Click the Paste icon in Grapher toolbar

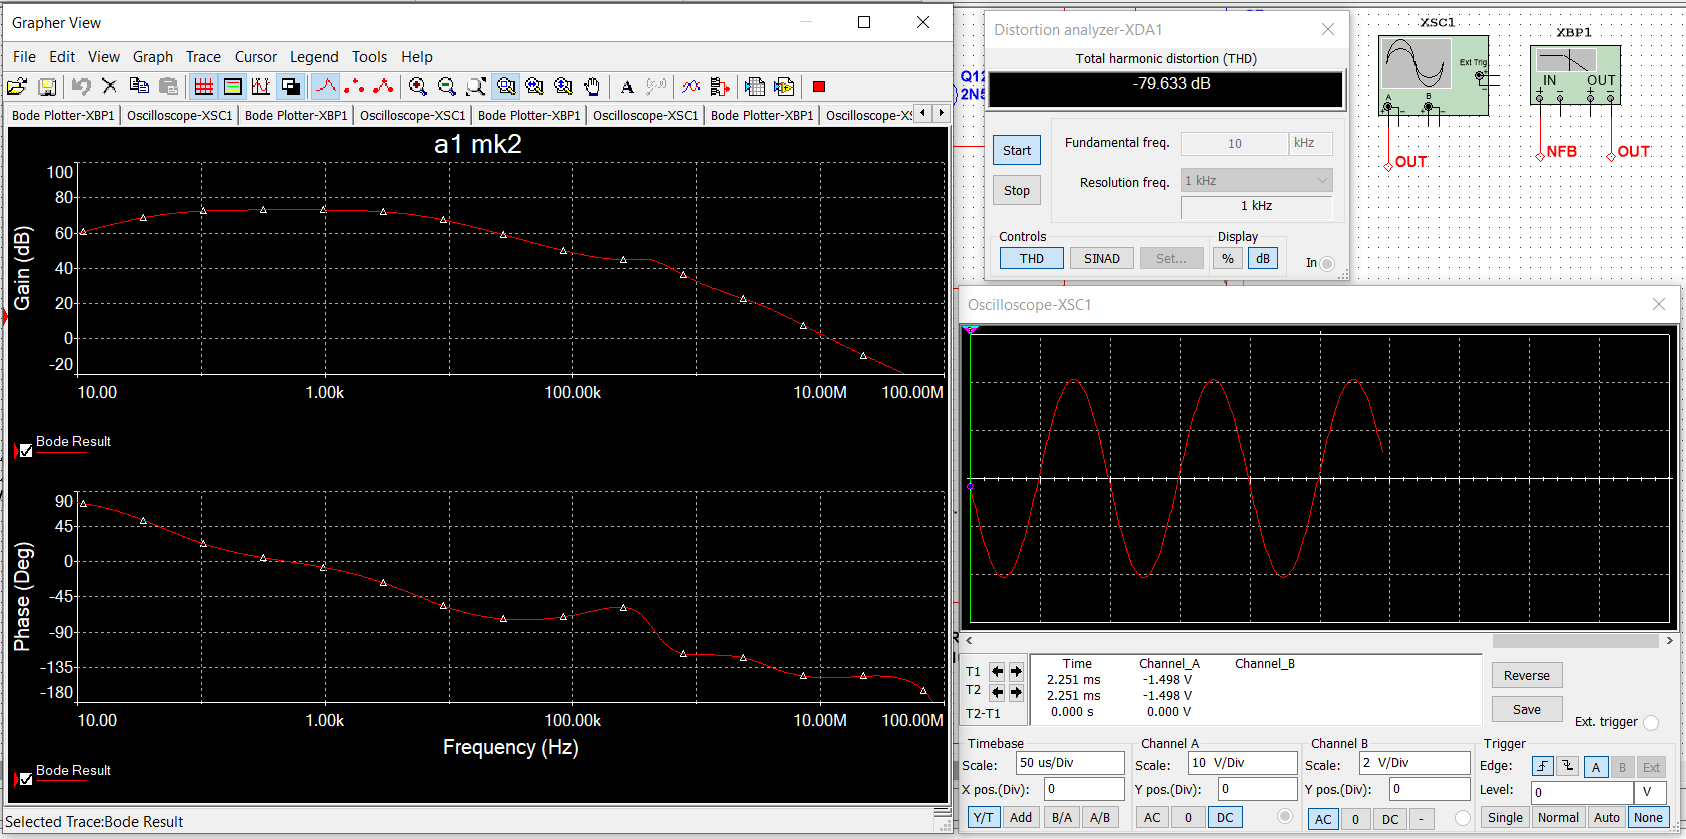coord(168,87)
